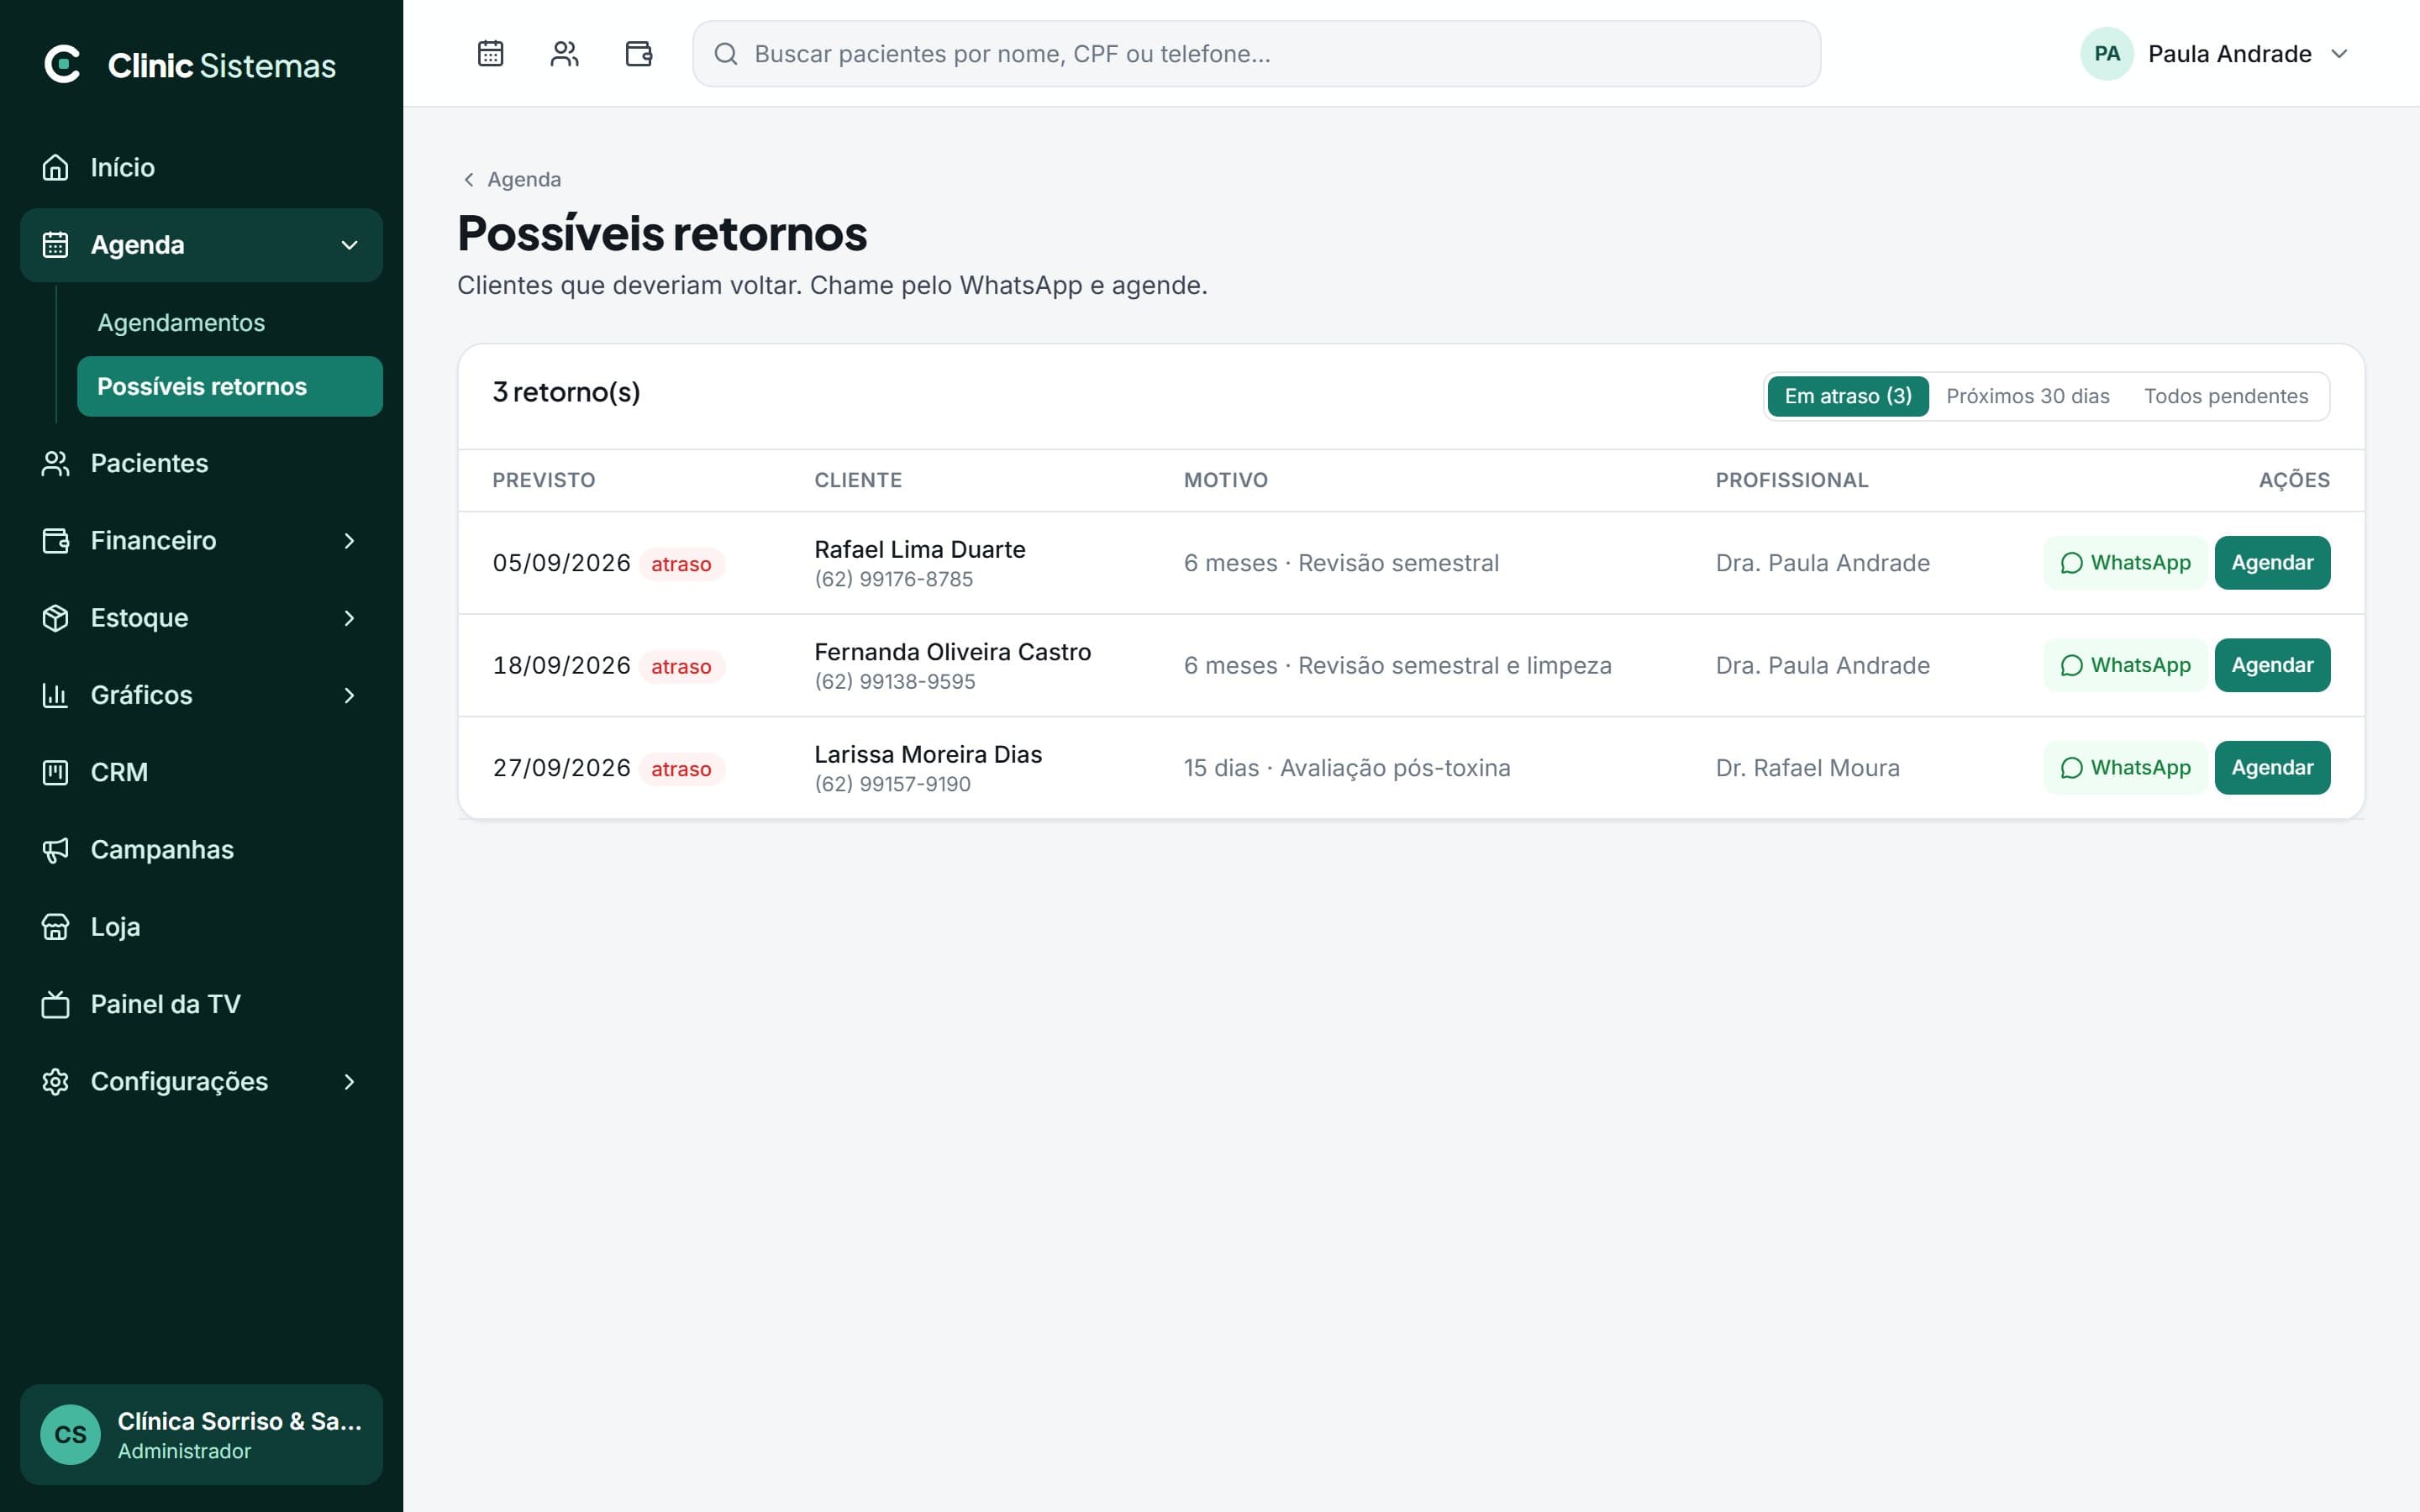Expand the Configurações sidebar menu
The height and width of the screenshot is (1512, 2420).
pyautogui.click(x=201, y=1081)
